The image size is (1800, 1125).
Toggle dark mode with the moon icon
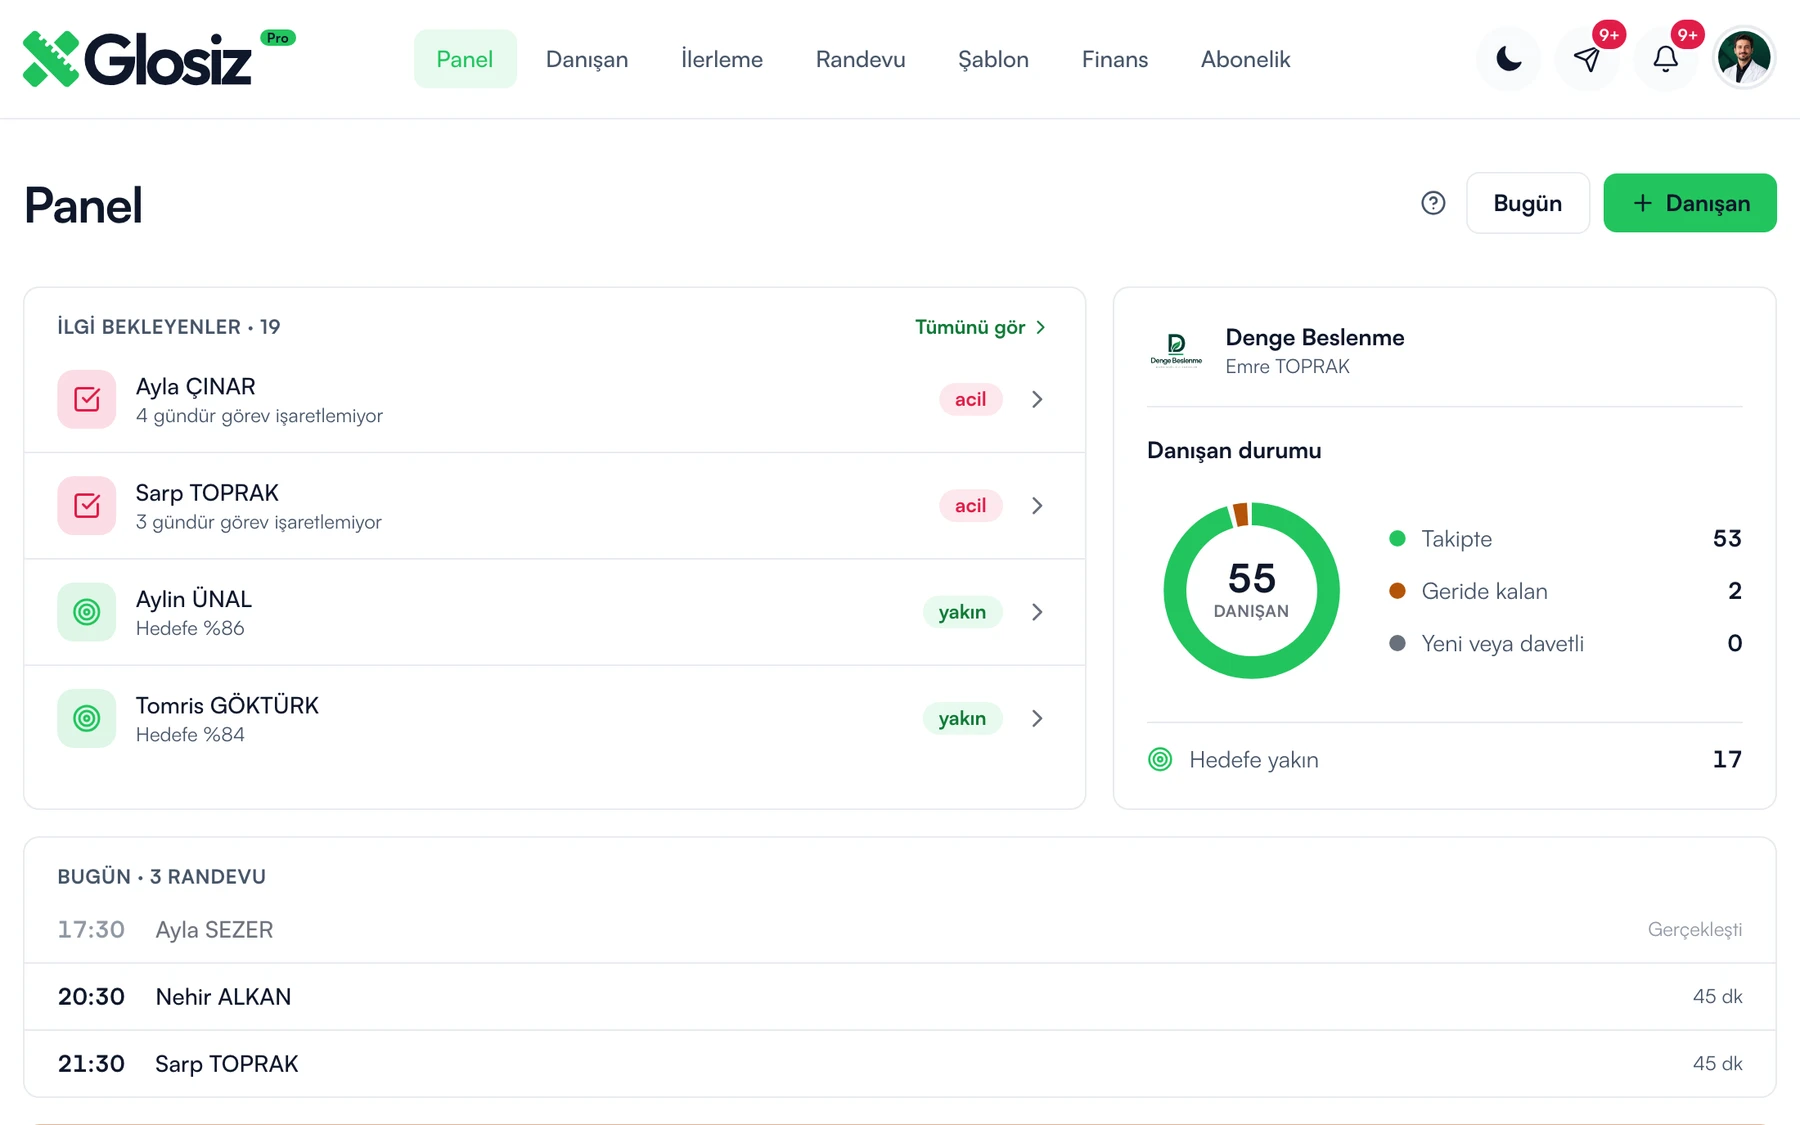coord(1508,59)
